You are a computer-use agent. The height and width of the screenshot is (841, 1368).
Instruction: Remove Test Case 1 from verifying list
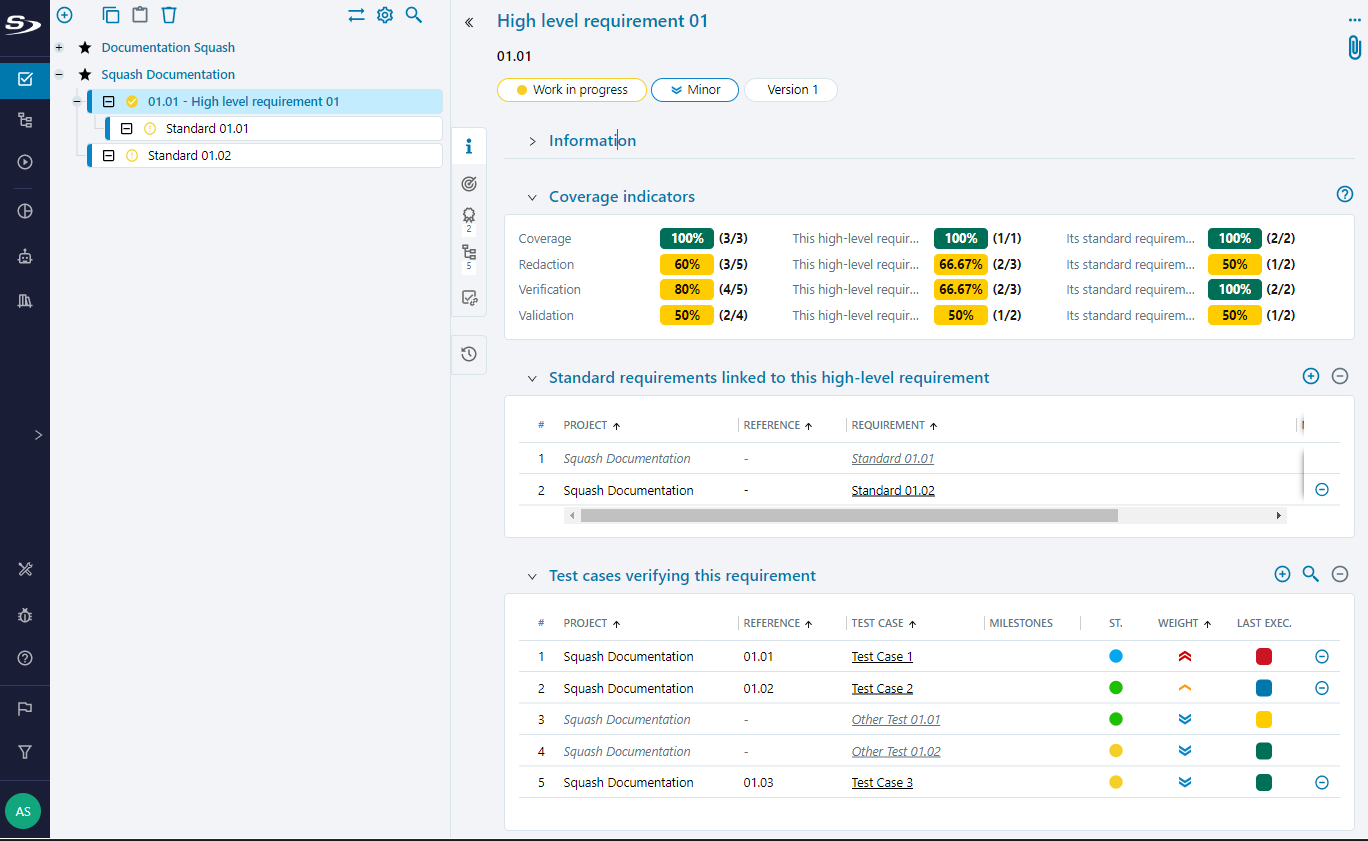1321,657
